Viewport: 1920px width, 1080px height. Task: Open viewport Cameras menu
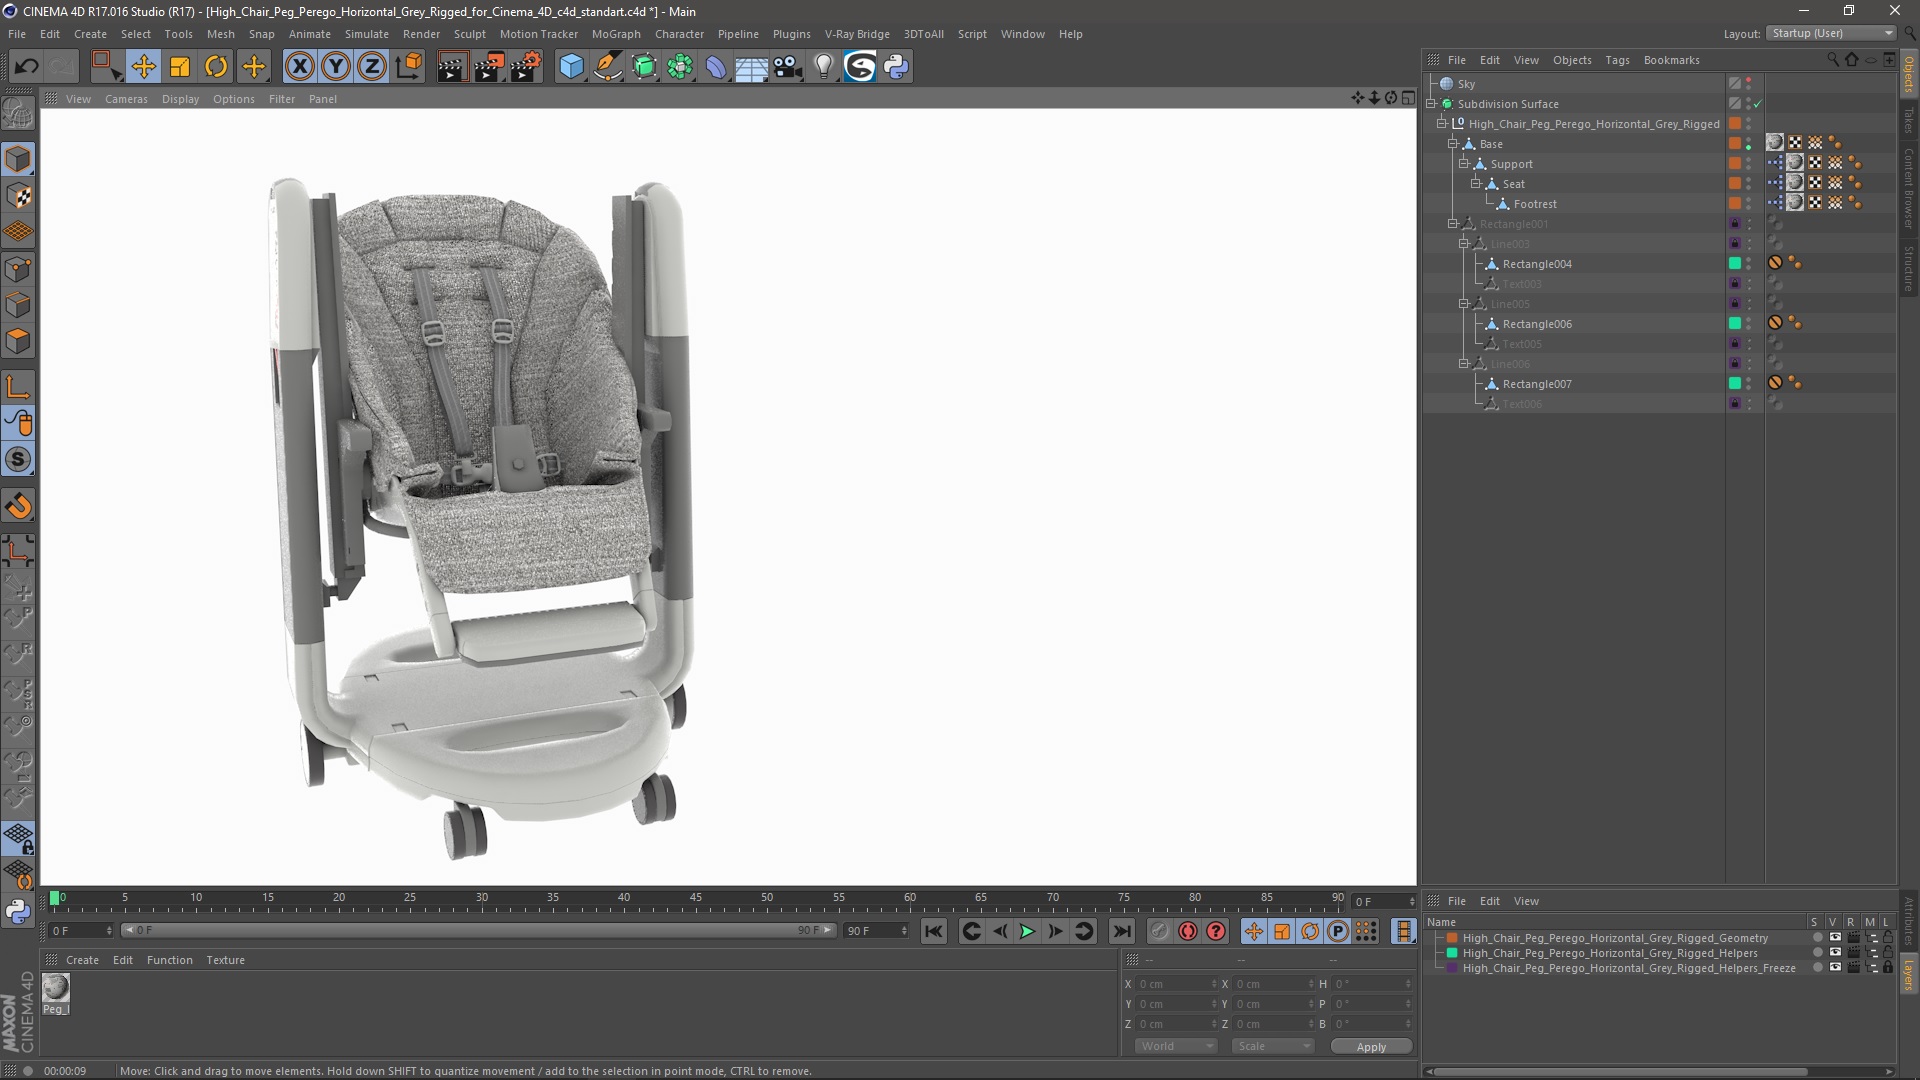126,99
